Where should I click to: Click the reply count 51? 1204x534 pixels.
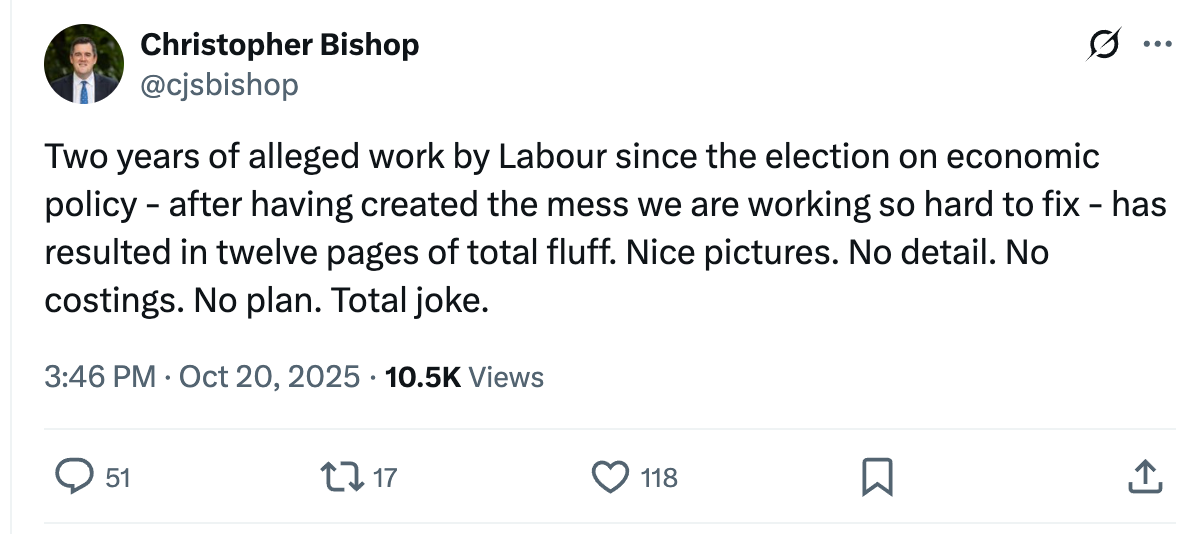tap(117, 478)
